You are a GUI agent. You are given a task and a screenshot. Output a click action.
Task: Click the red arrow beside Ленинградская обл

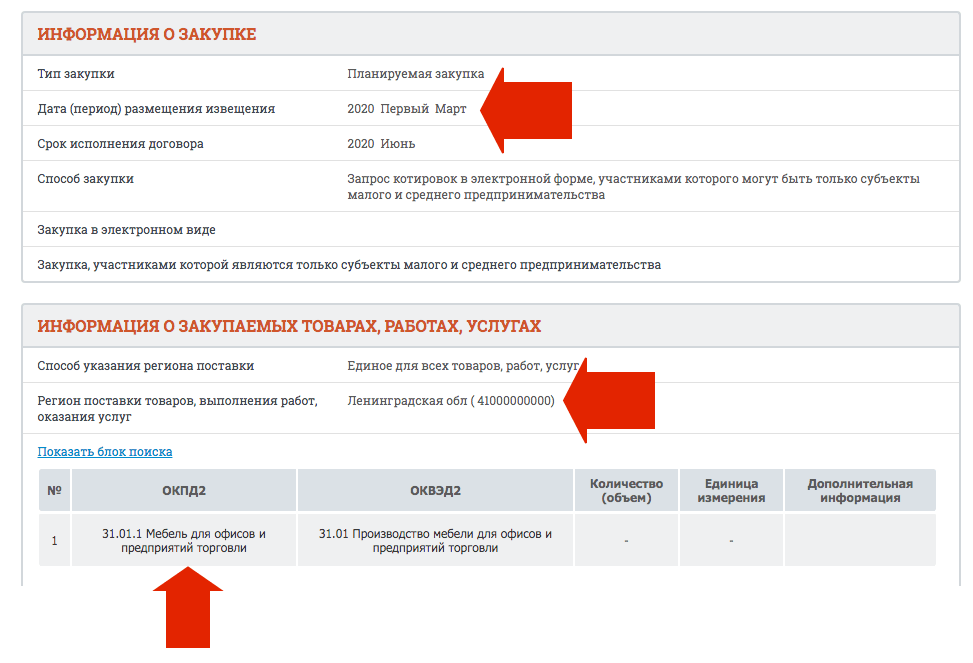(x=610, y=400)
